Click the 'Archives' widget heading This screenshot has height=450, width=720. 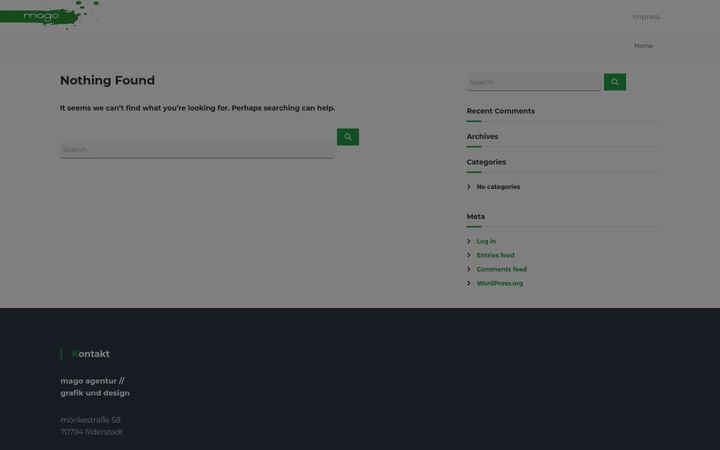point(482,136)
